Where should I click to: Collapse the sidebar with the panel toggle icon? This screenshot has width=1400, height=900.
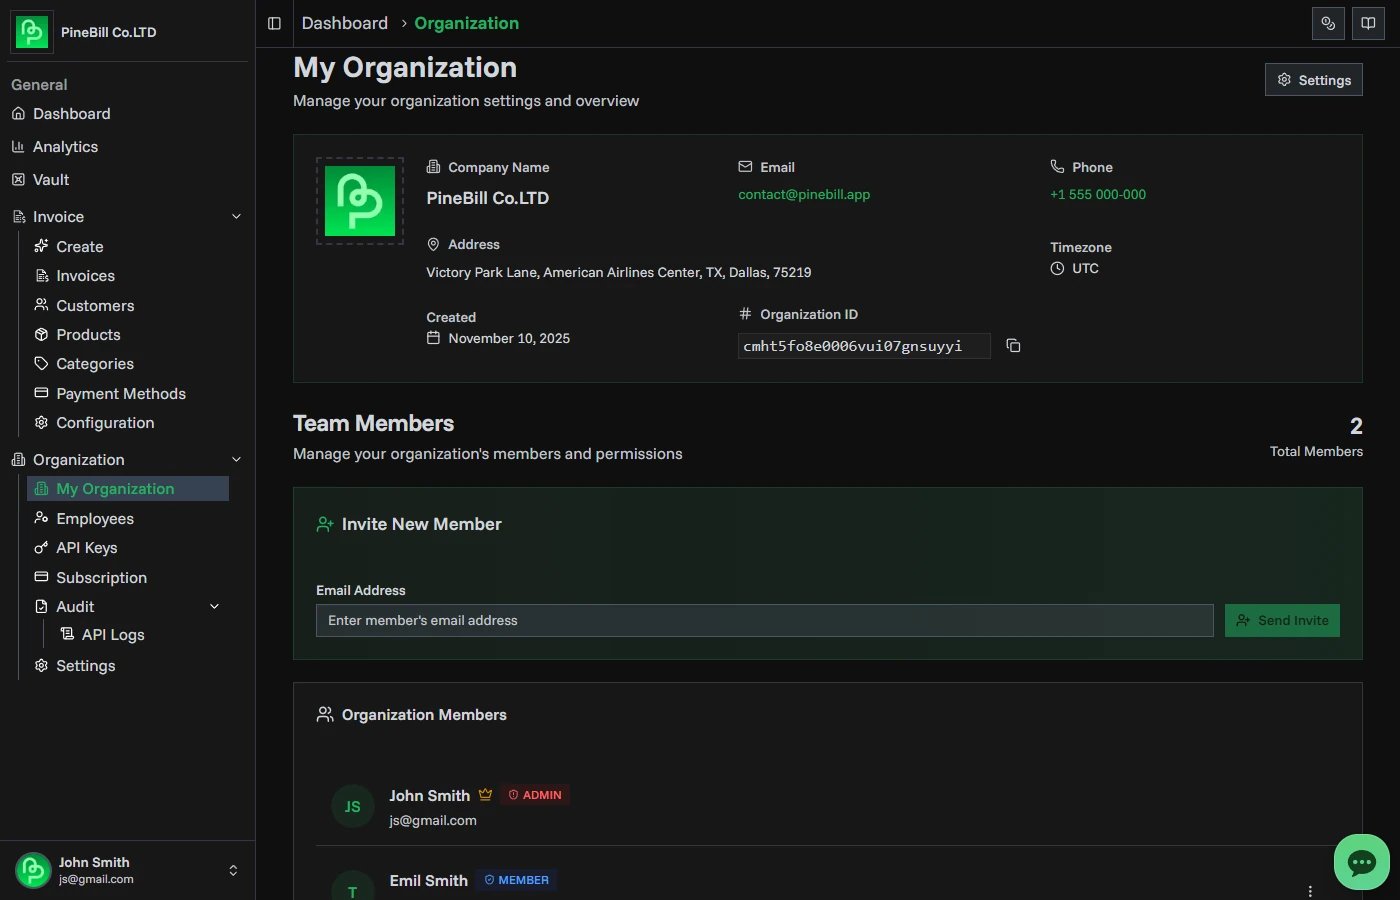tap(274, 23)
